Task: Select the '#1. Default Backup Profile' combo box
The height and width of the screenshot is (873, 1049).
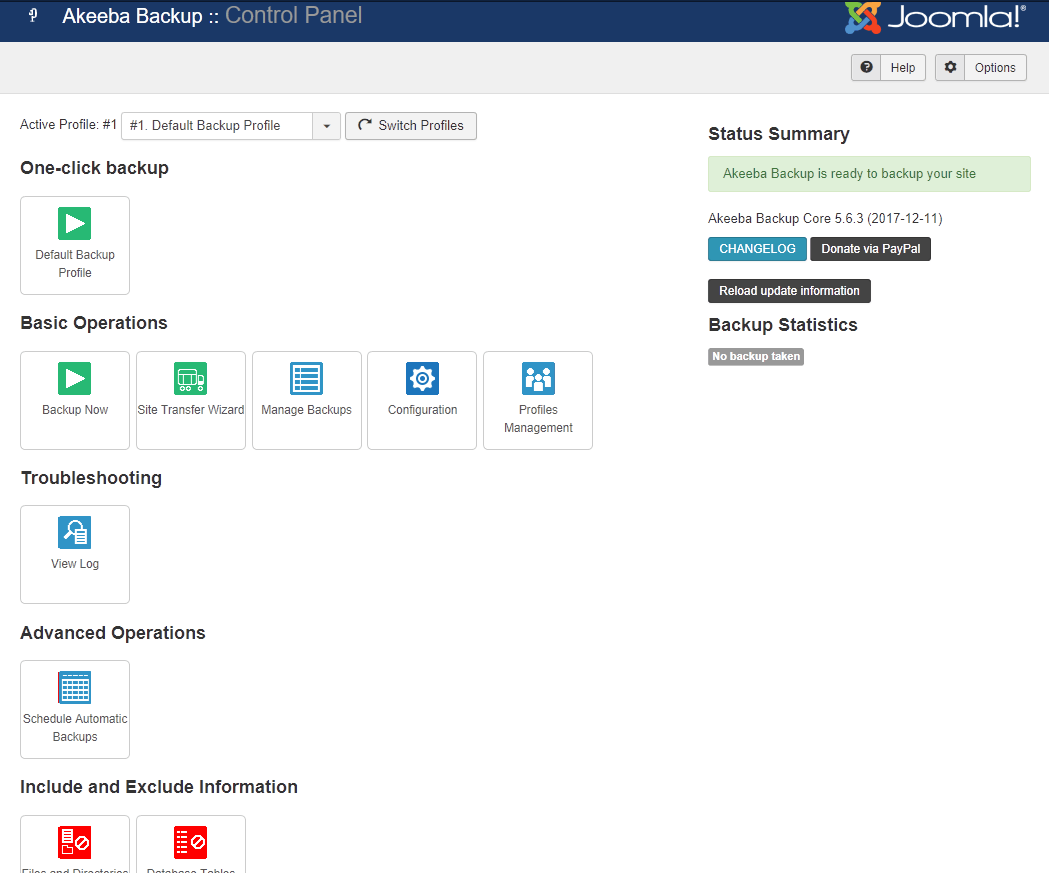Action: 231,126
